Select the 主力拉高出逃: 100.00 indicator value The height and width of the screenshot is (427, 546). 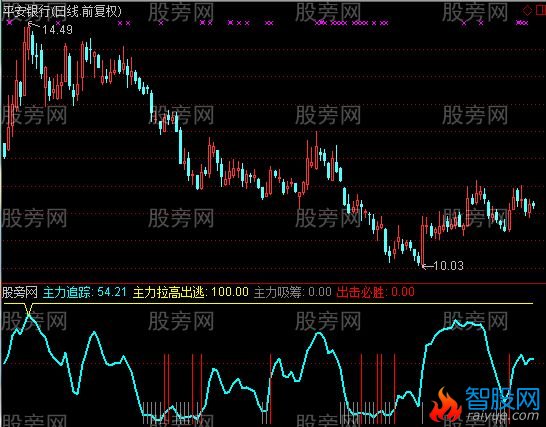(191, 292)
